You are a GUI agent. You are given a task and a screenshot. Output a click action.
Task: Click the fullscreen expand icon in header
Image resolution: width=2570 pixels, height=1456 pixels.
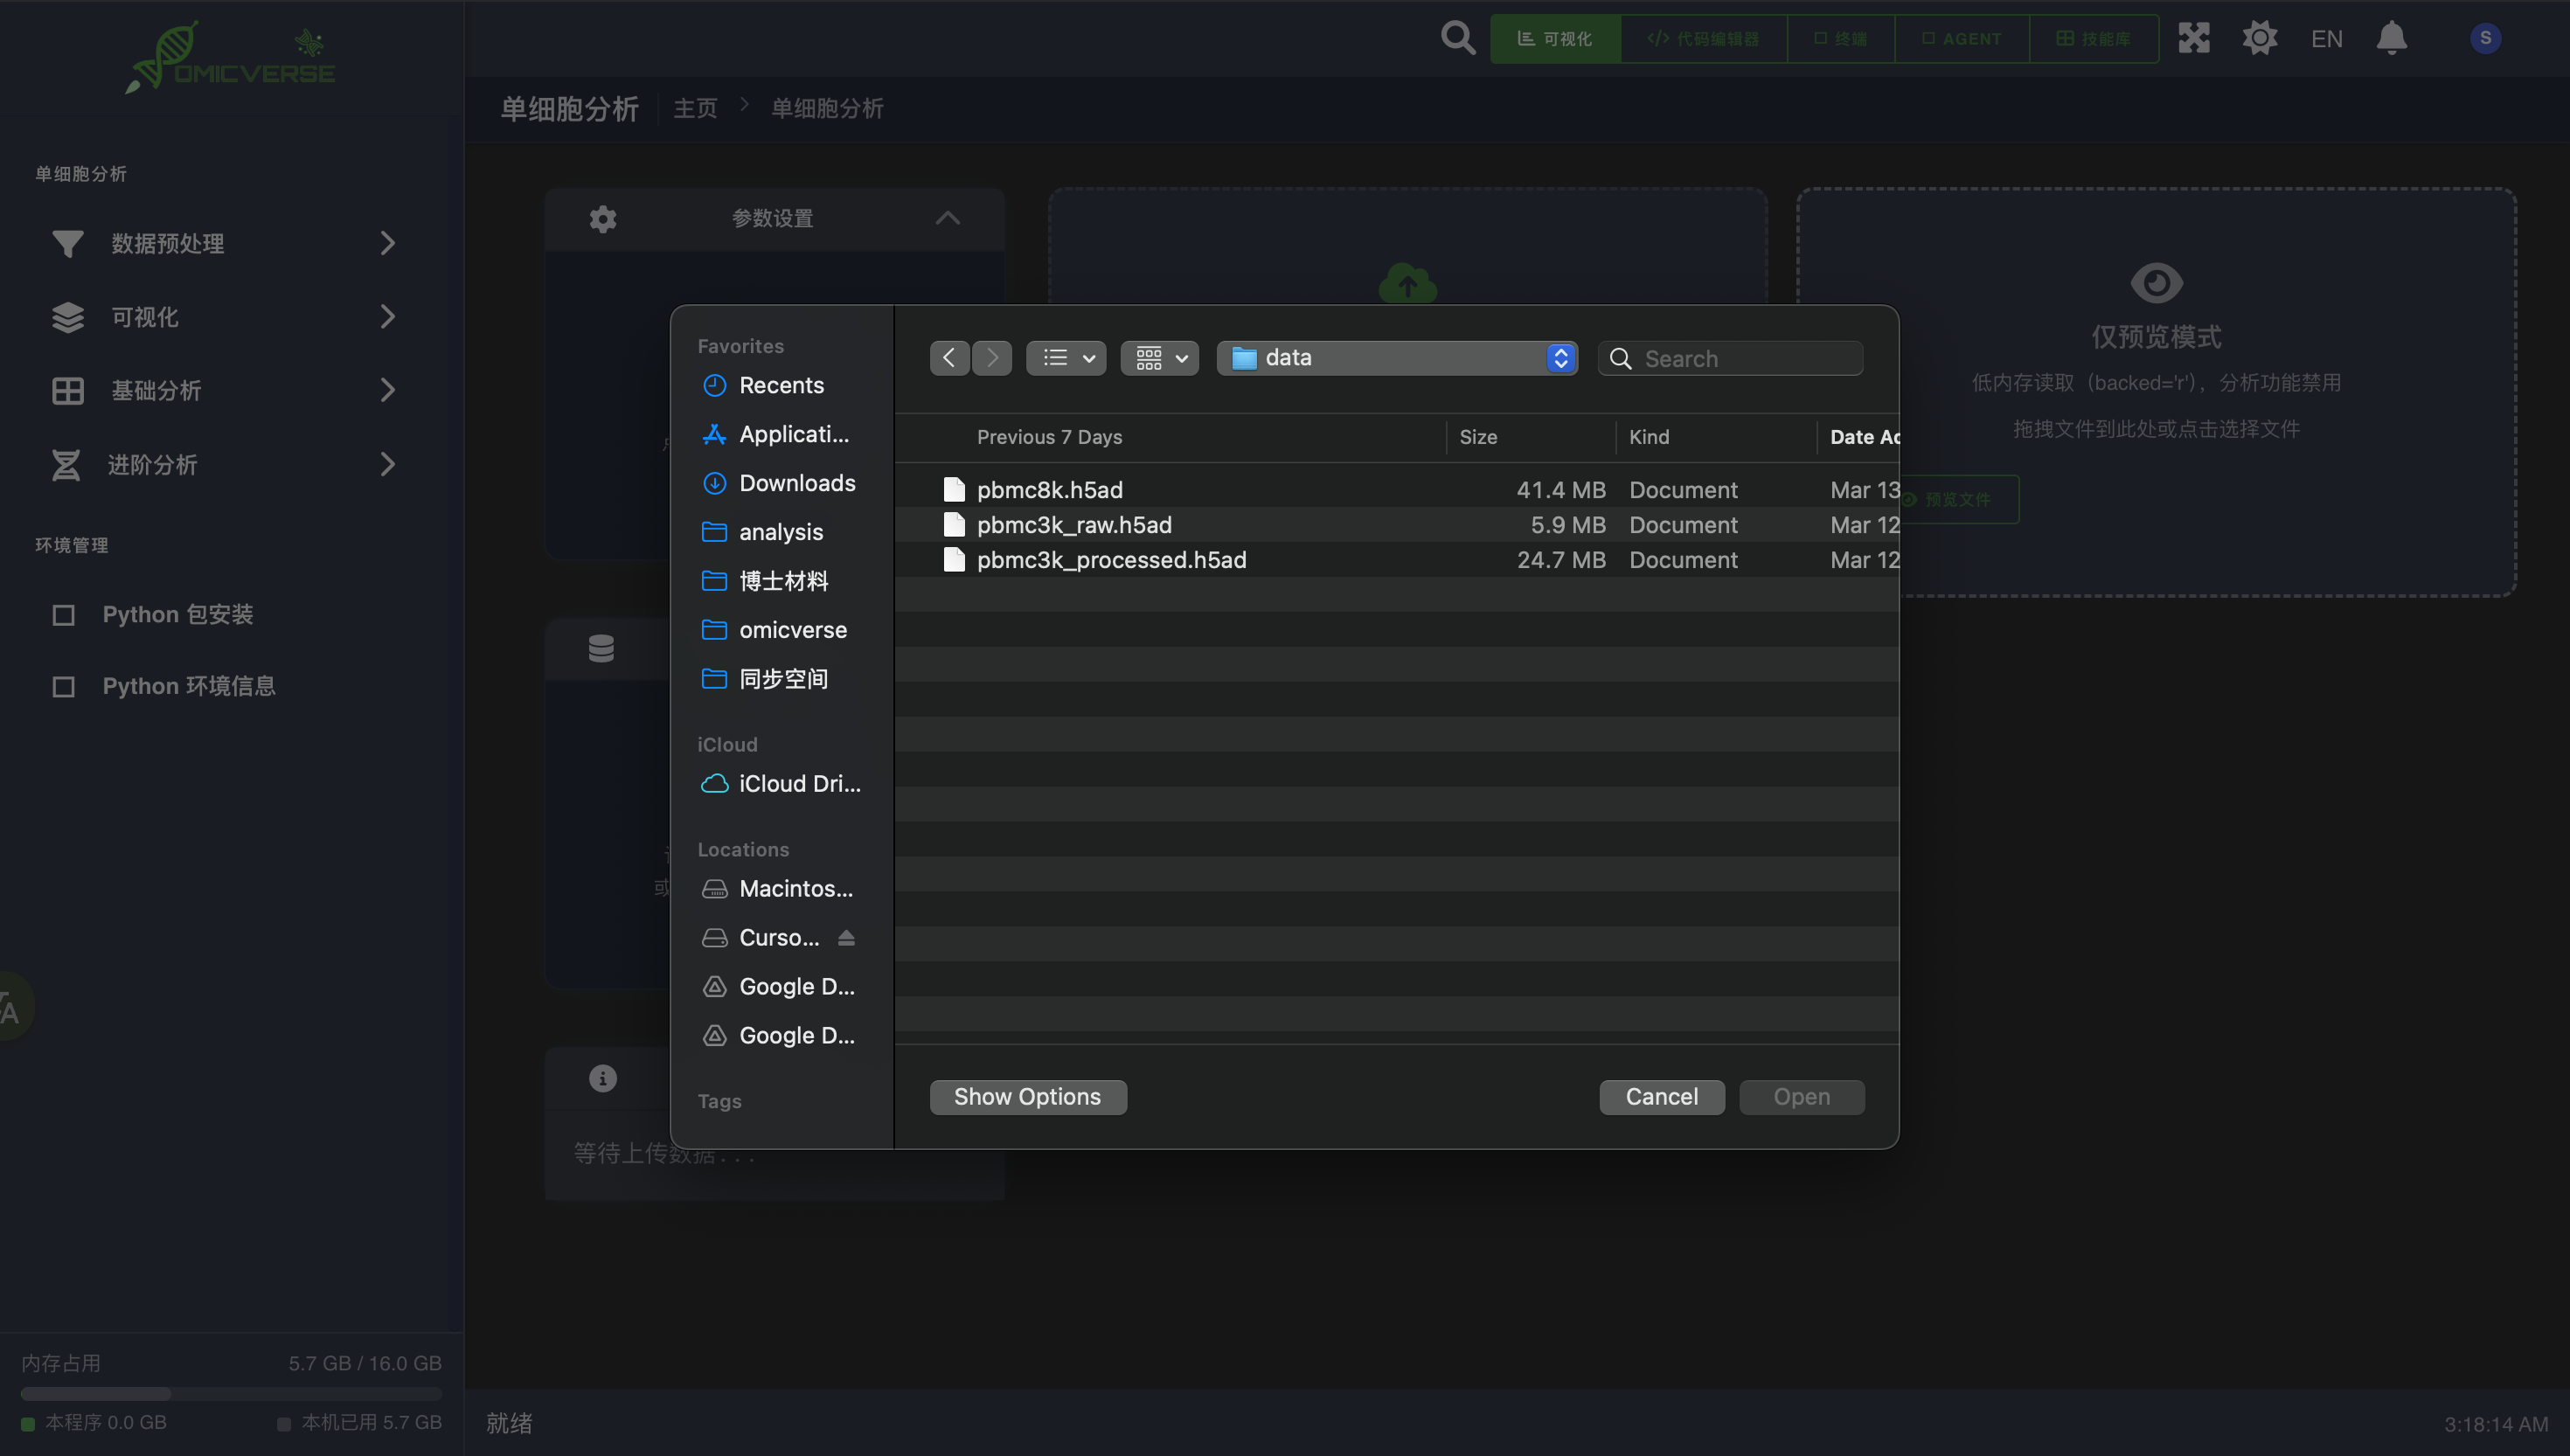(x=2194, y=38)
